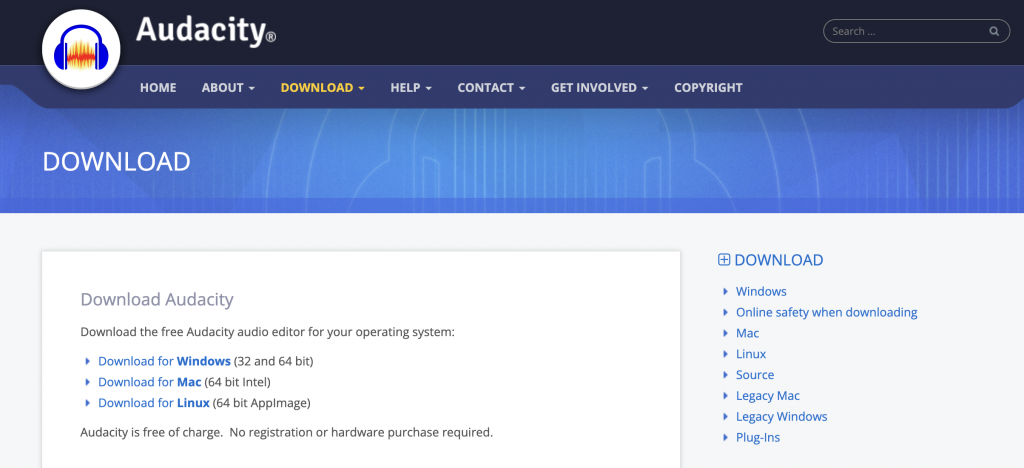Click the Download for Windows link

pos(165,361)
